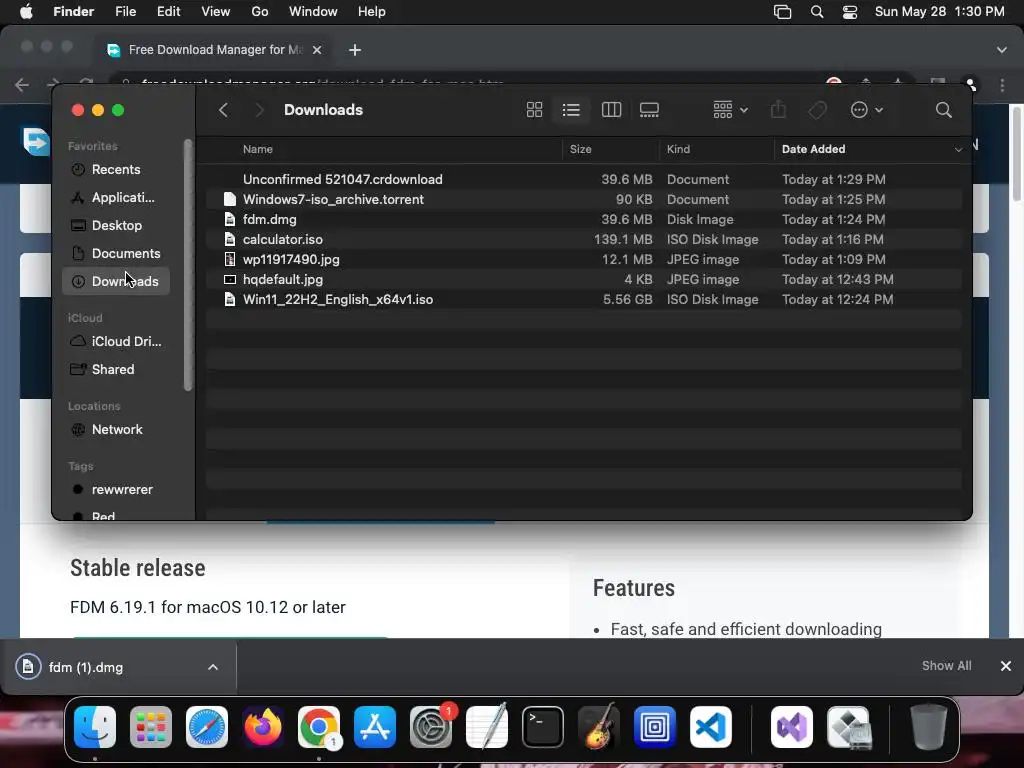Expand Chrome tab search chevron
Viewport: 1024px width, 768px height.
[1002, 50]
